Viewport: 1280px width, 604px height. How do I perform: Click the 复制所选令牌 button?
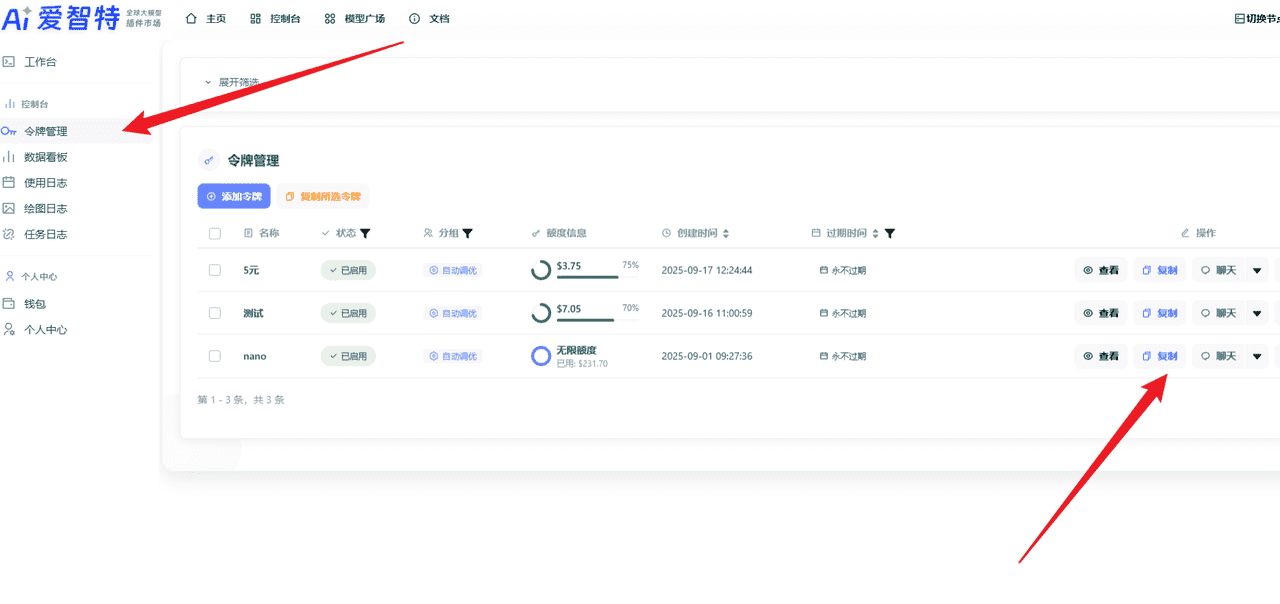[322, 196]
